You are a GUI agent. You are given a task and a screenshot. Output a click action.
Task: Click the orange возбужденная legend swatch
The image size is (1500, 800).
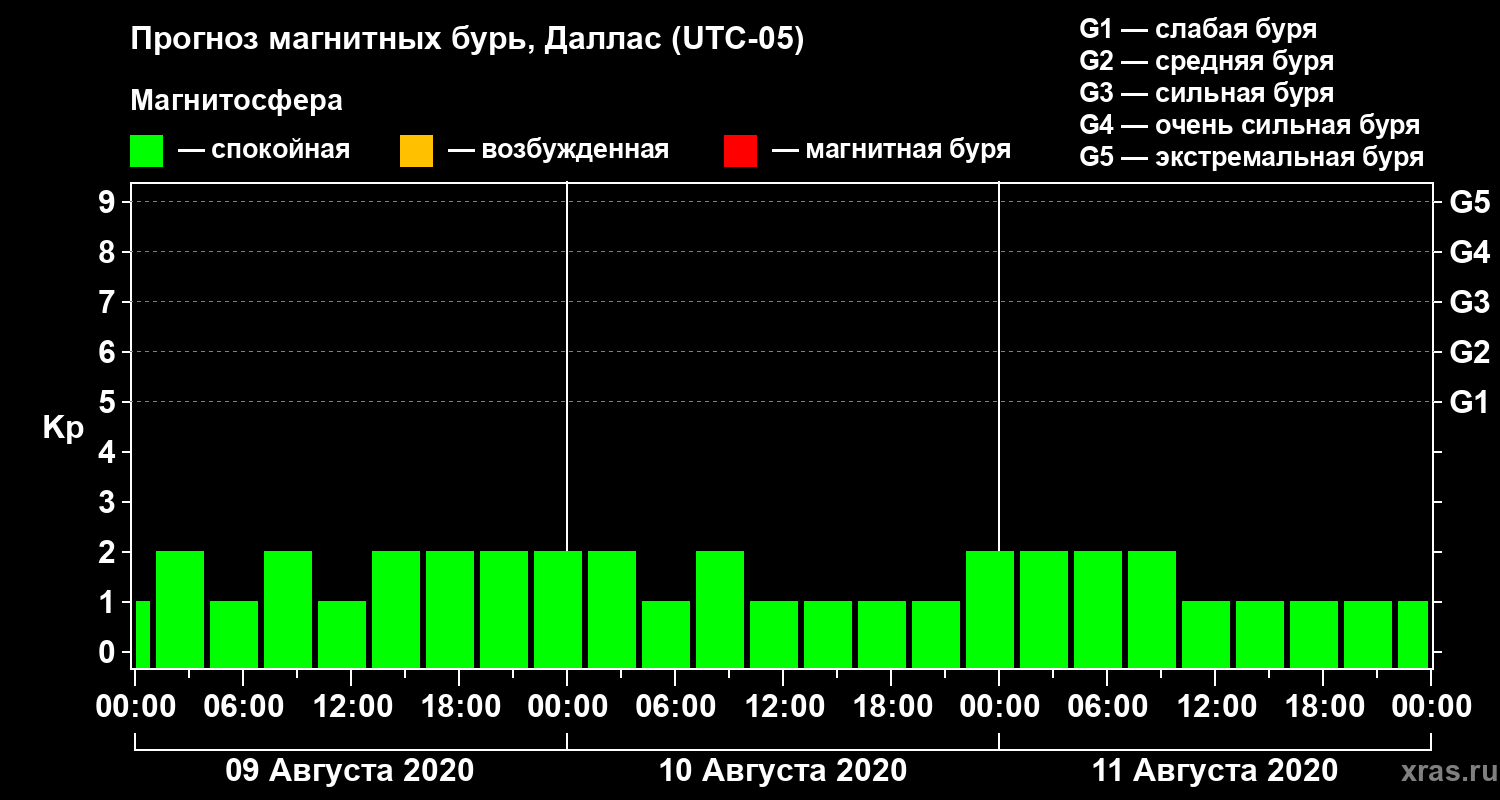(x=416, y=151)
